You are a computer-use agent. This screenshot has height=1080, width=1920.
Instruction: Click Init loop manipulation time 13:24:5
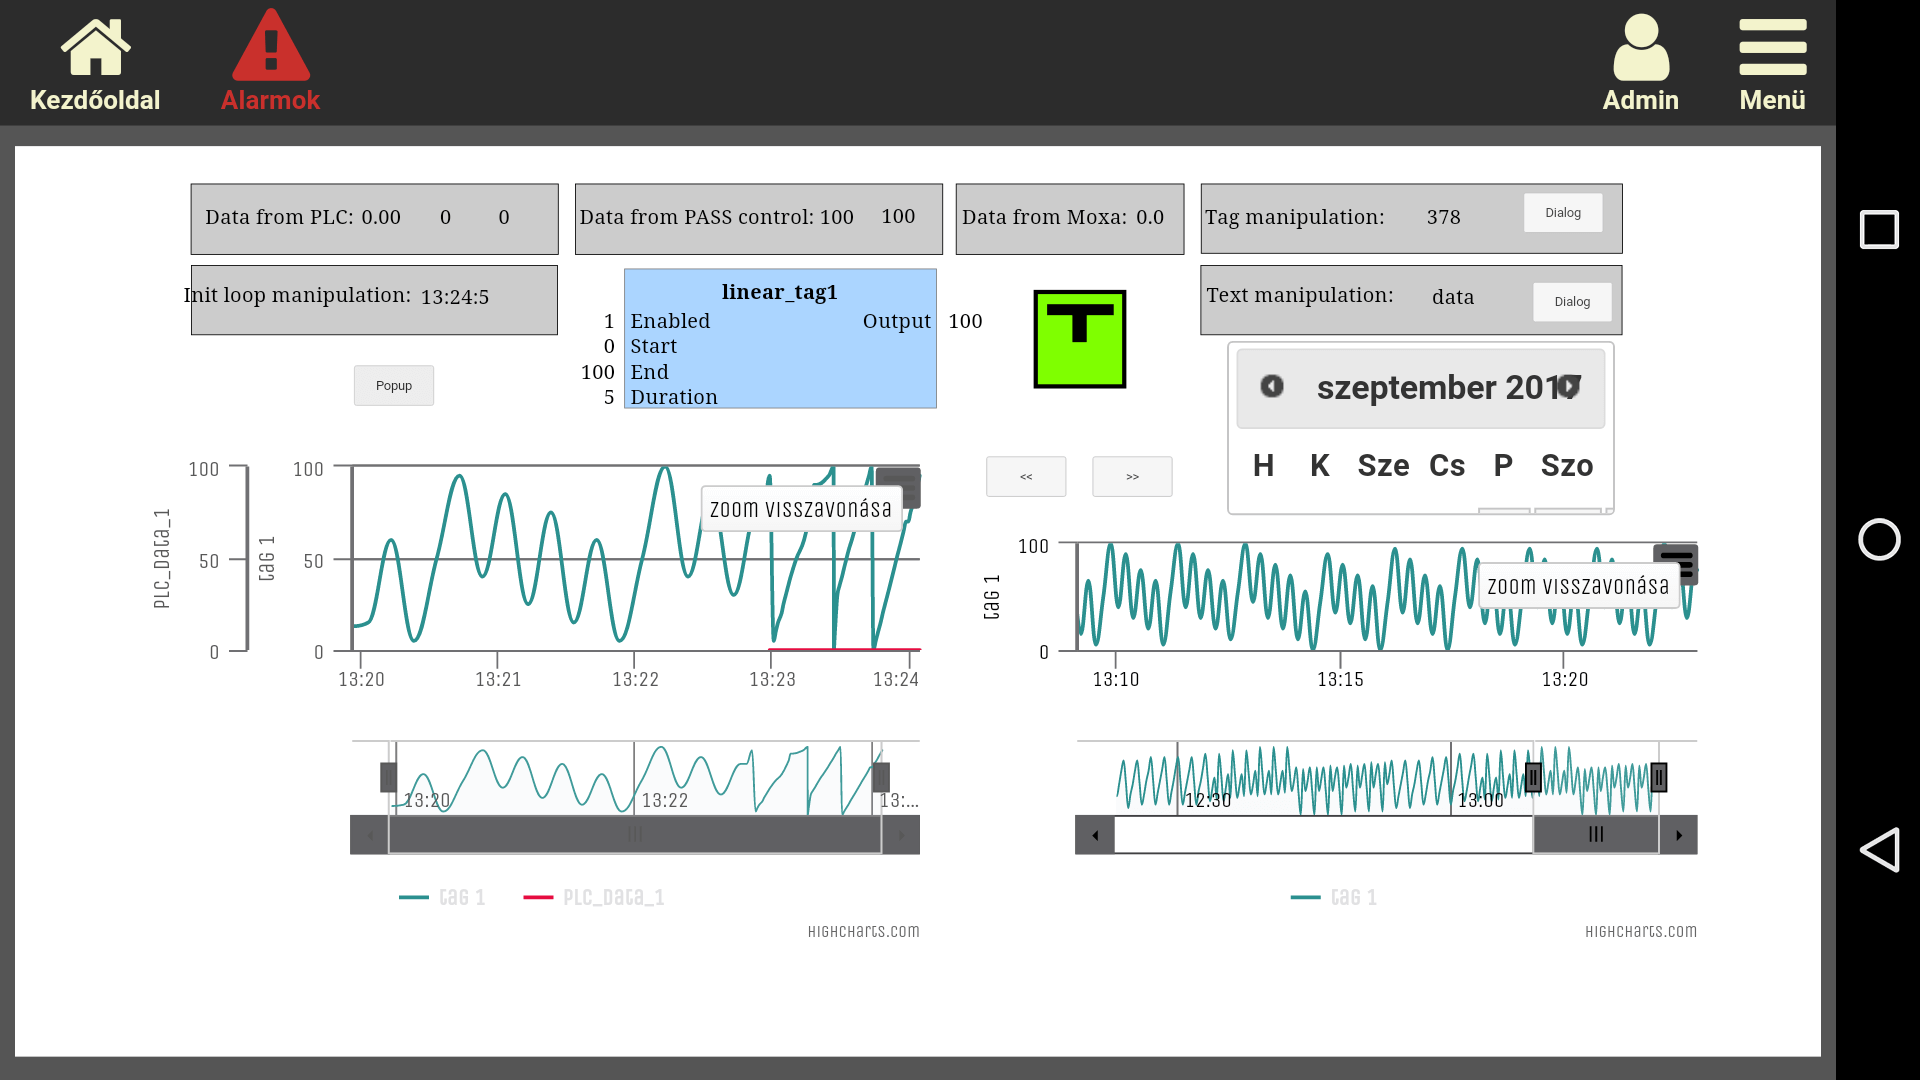tap(455, 297)
